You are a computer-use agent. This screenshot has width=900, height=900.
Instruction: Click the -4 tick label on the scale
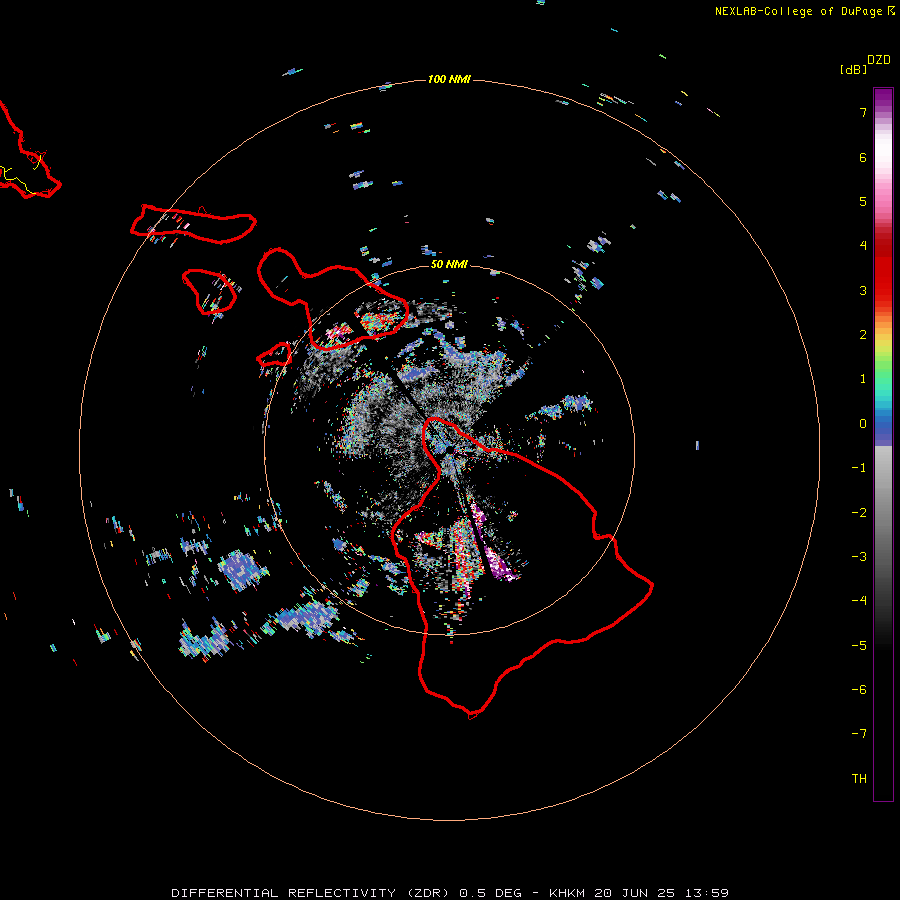tap(859, 601)
